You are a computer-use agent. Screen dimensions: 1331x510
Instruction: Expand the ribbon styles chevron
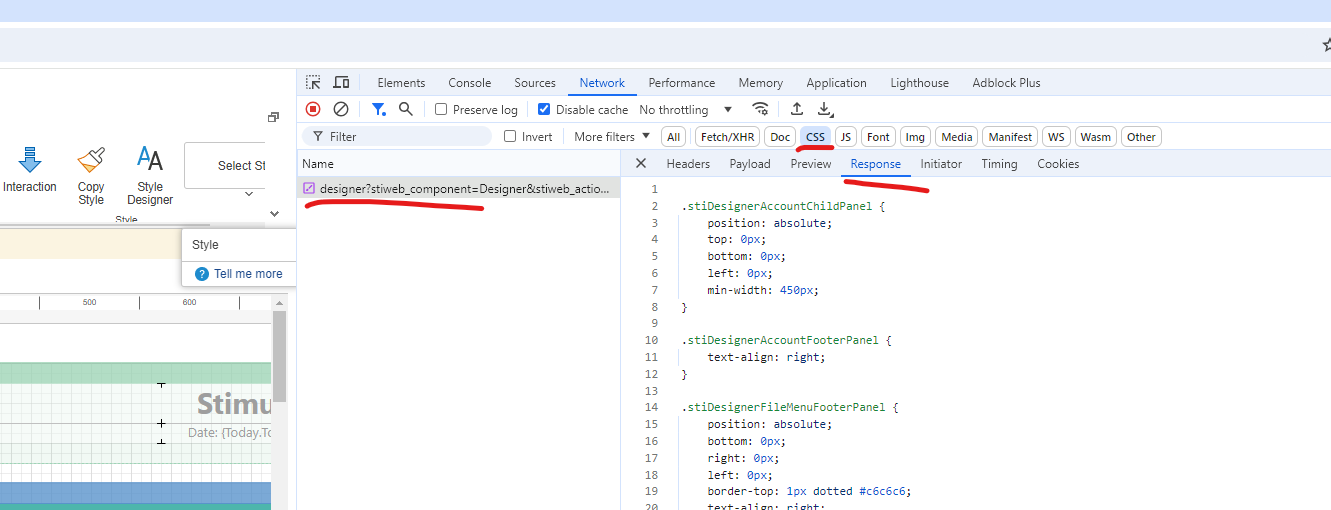[275, 213]
